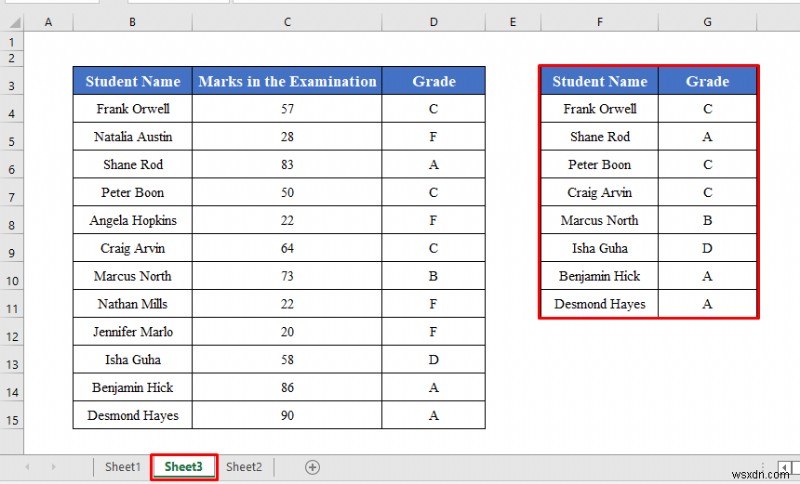Viewport: 800px width, 484px height.
Task: Select the marks cell containing 28
Action: coord(287,136)
